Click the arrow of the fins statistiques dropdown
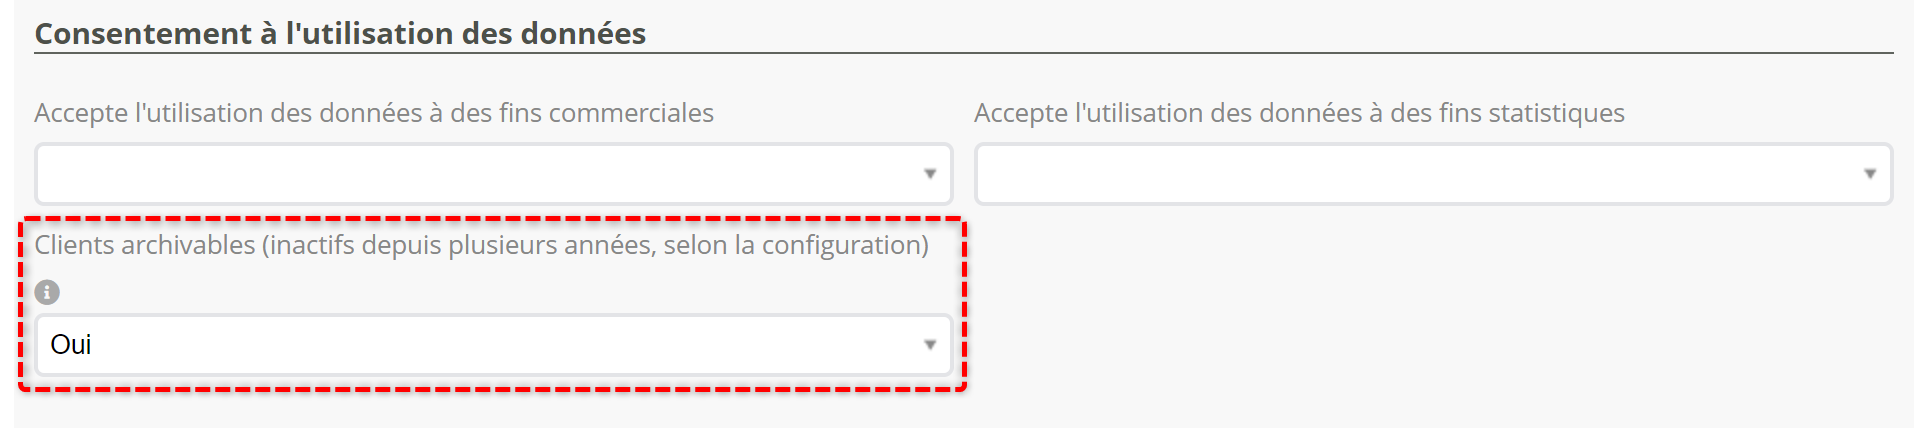 (x=1870, y=174)
